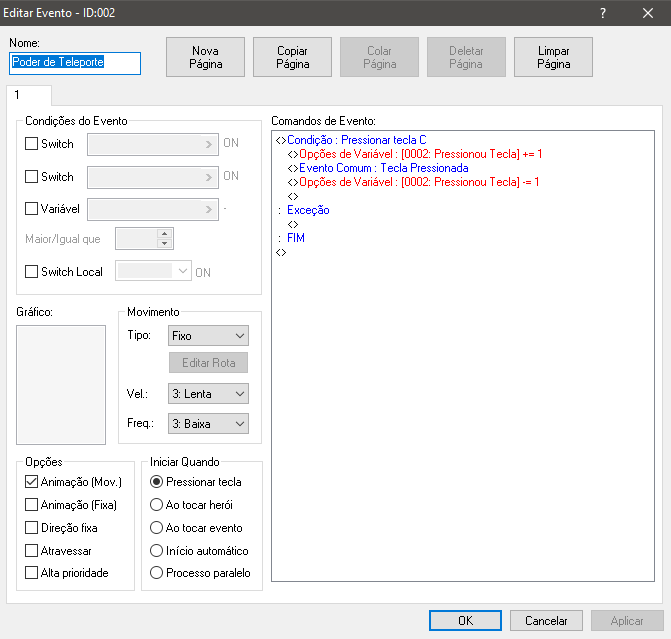671x639 pixels.
Task: Click the Copiar Página button
Action: pos(292,57)
